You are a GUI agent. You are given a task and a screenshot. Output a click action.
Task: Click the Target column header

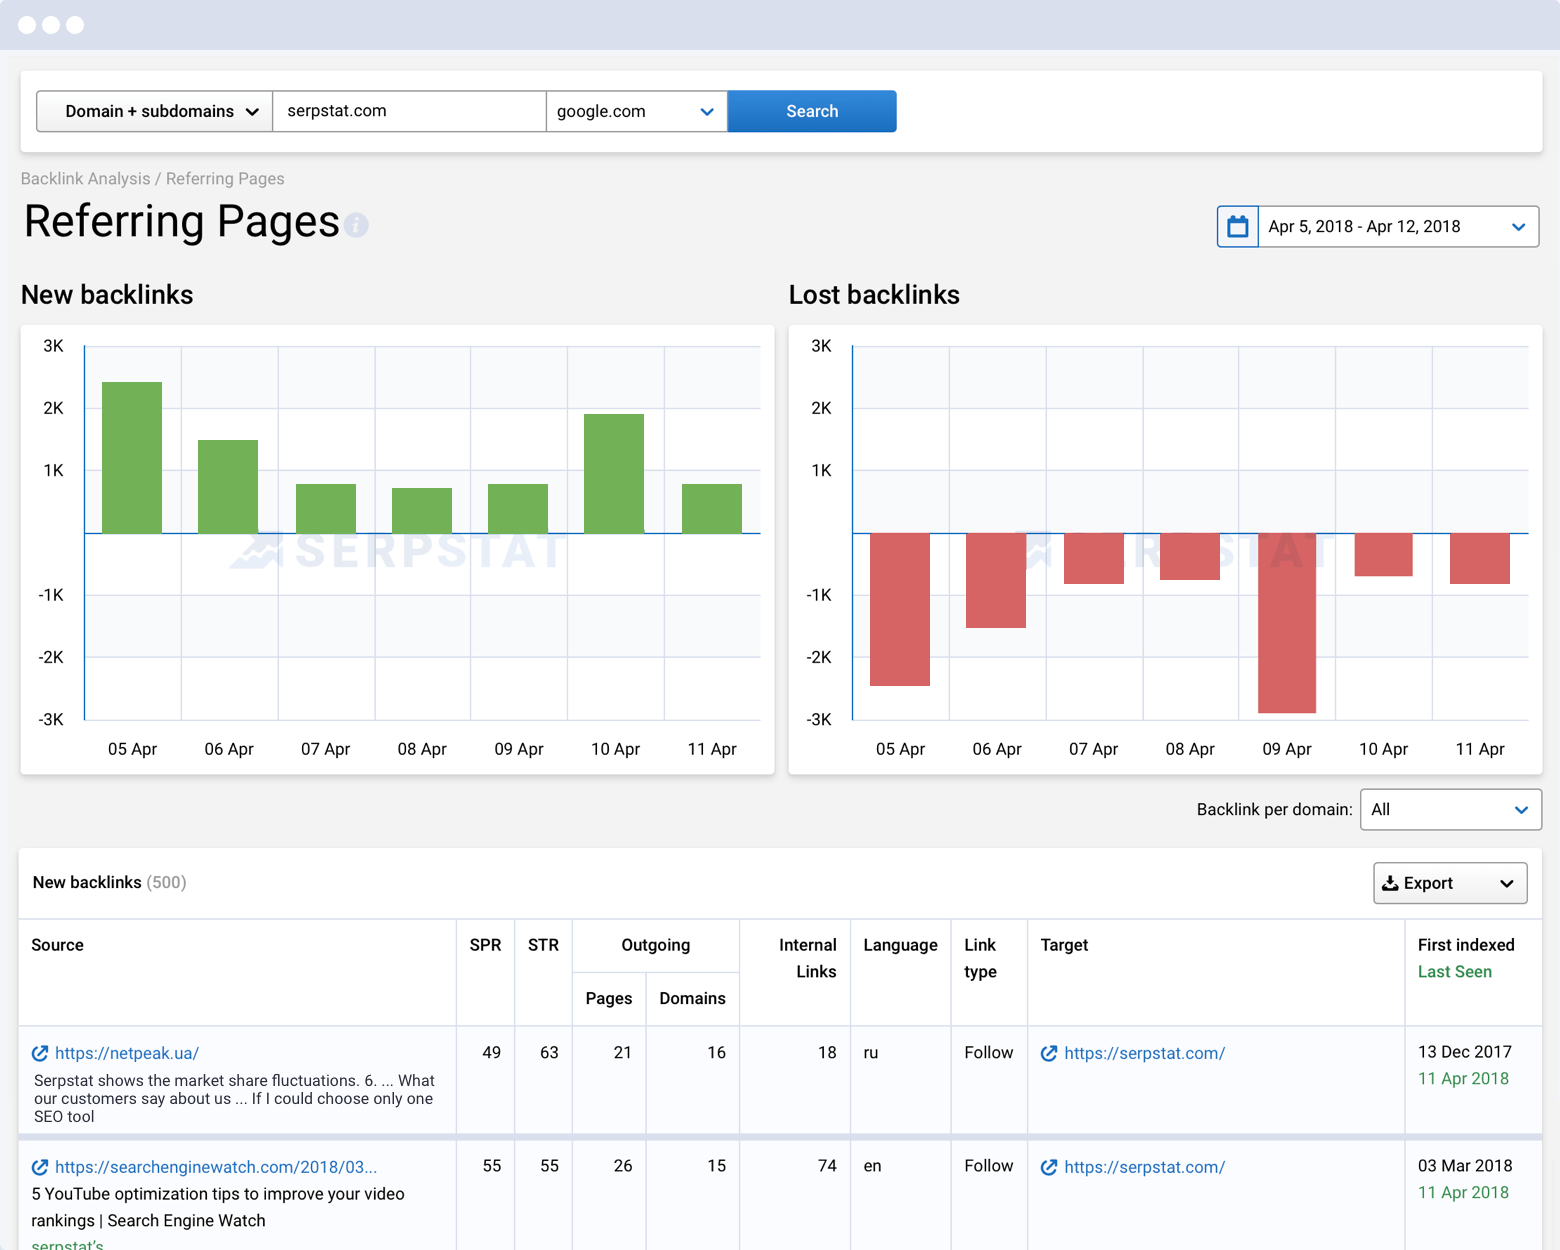[x=1064, y=945]
